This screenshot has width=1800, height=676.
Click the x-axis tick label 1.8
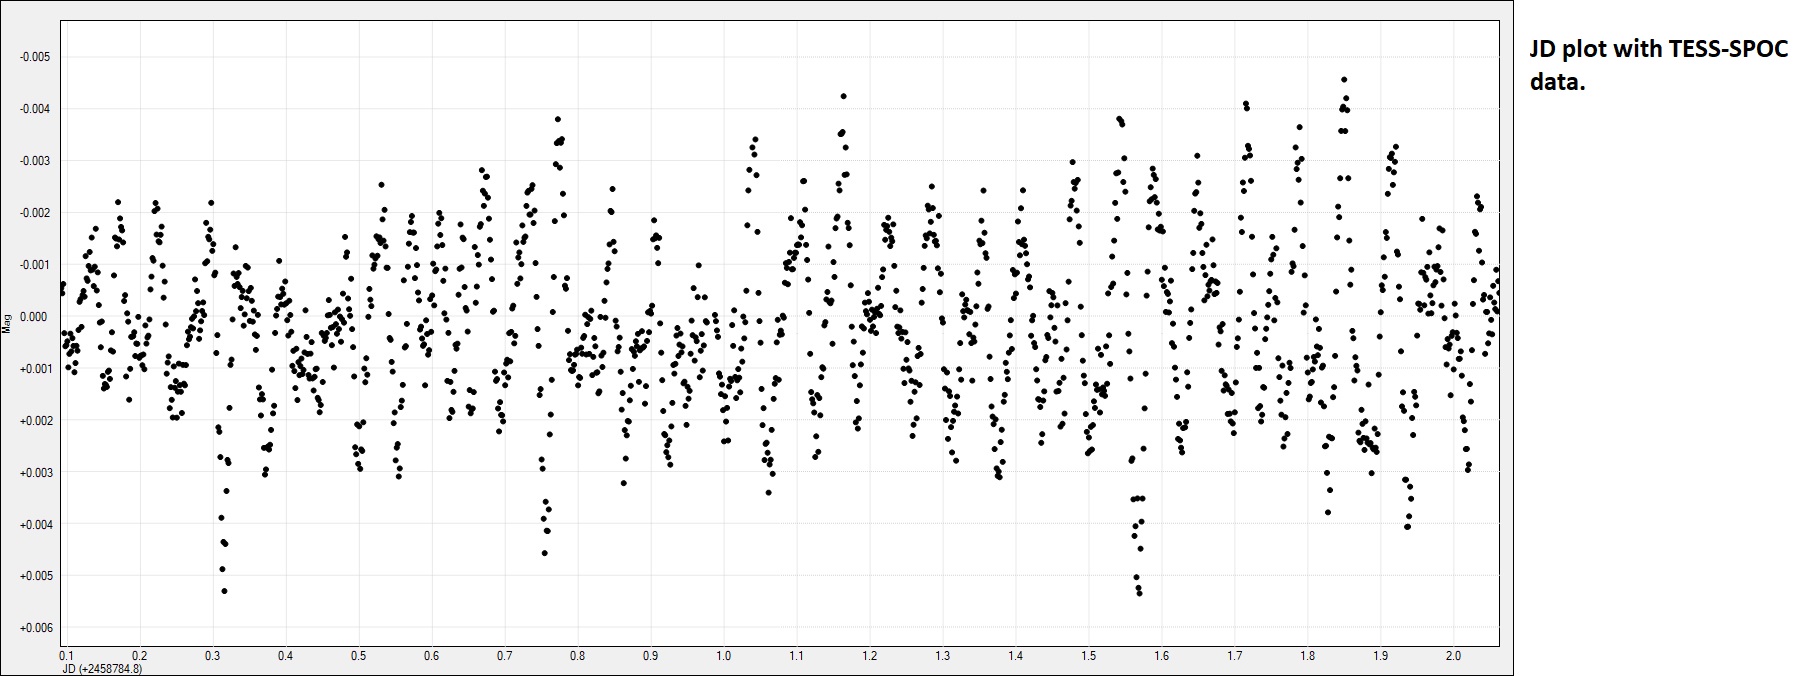pyautogui.click(x=1308, y=656)
